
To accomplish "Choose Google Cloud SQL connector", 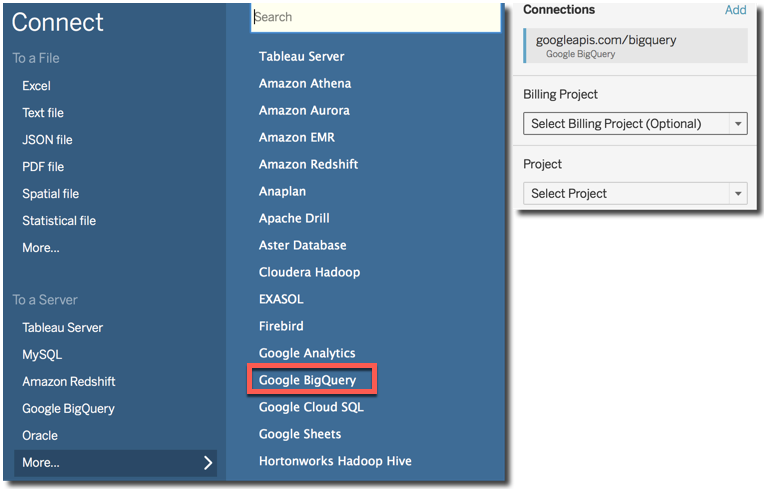I will tap(311, 407).
